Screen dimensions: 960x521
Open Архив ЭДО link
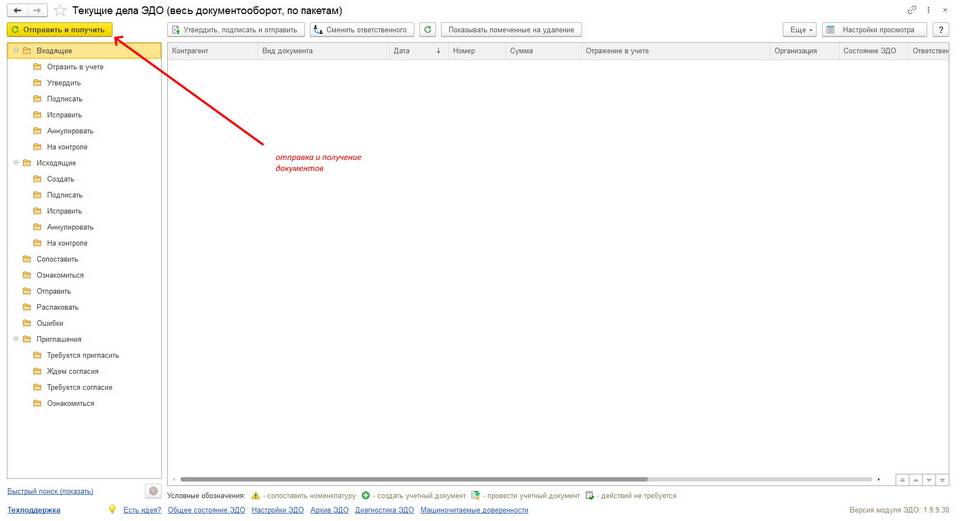(329, 509)
